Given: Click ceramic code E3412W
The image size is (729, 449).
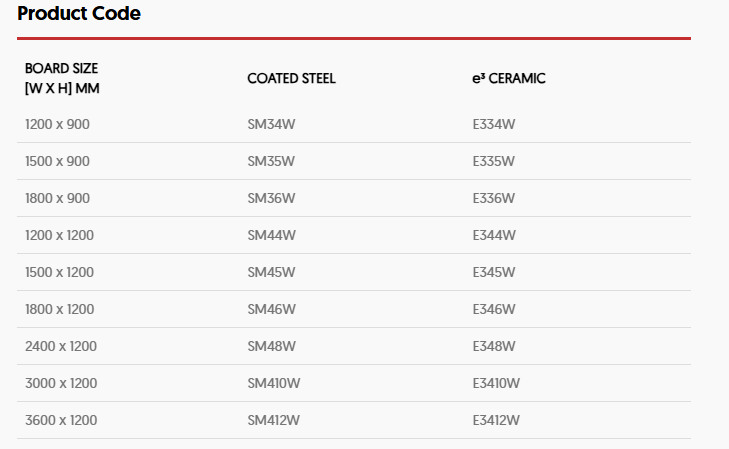Looking at the screenshot, I should pos(496,420).
